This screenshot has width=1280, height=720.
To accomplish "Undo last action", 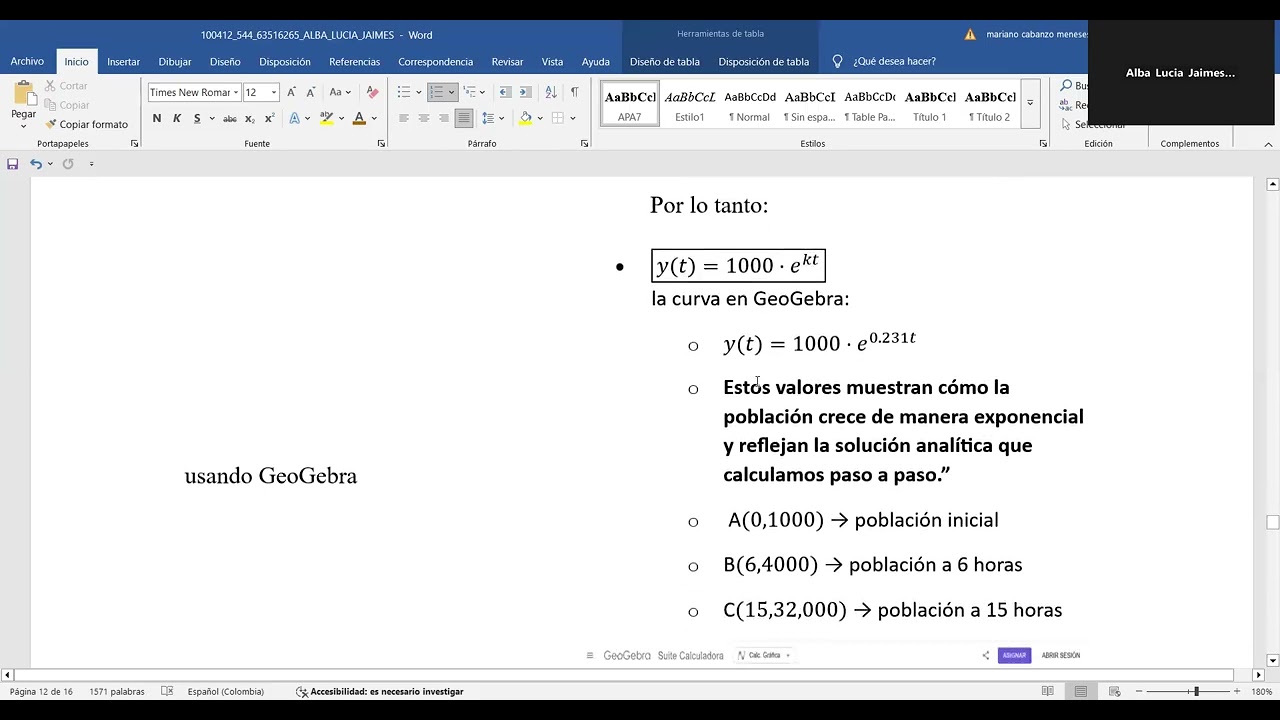I will click(36, 164).
